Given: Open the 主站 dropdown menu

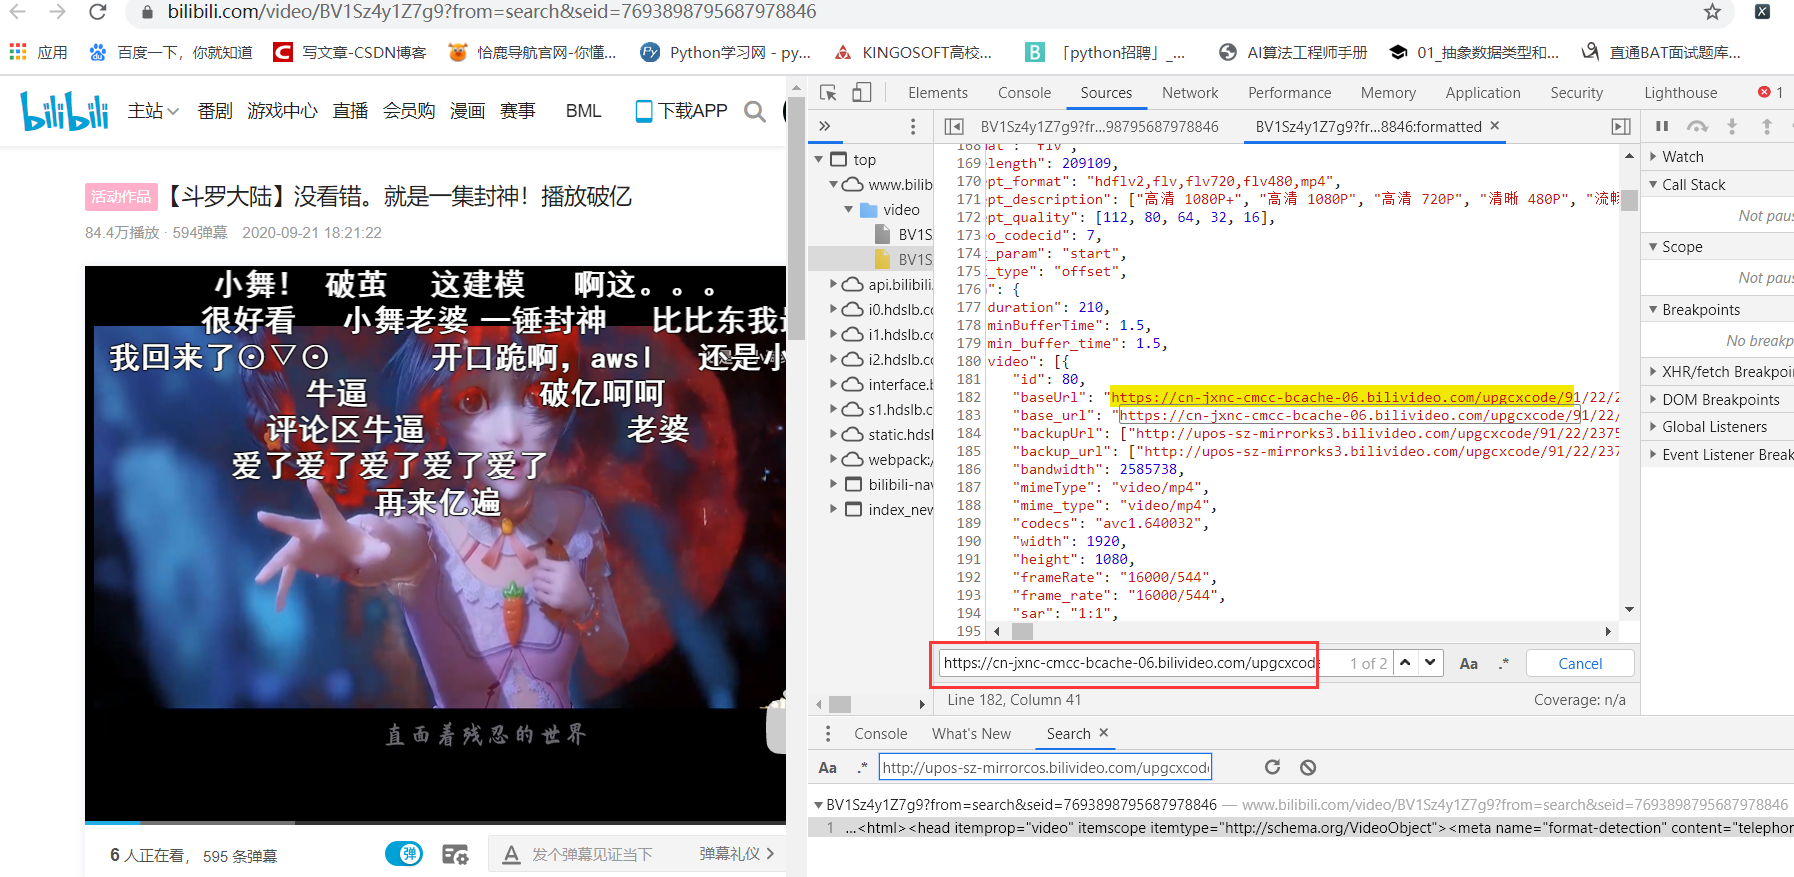Looking at the screenshot, I should click(x=153, y=111).
